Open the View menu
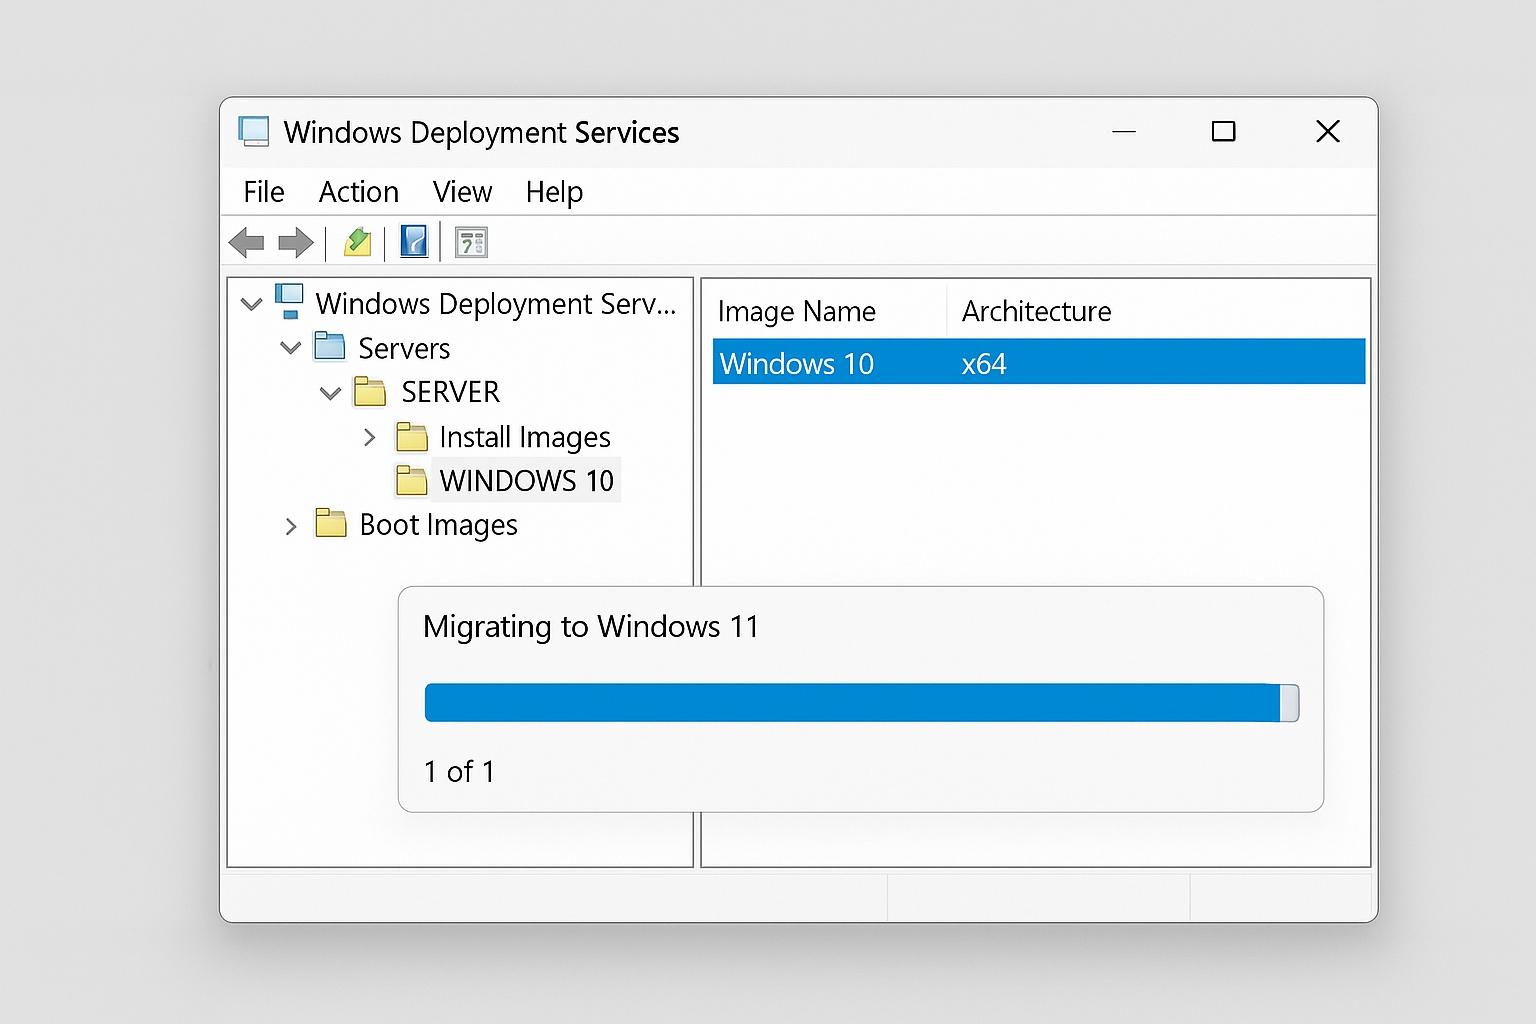Image resolution: width=1536 pixels, height=1024 pixels. pyautogui.click(x=462, y=192)
